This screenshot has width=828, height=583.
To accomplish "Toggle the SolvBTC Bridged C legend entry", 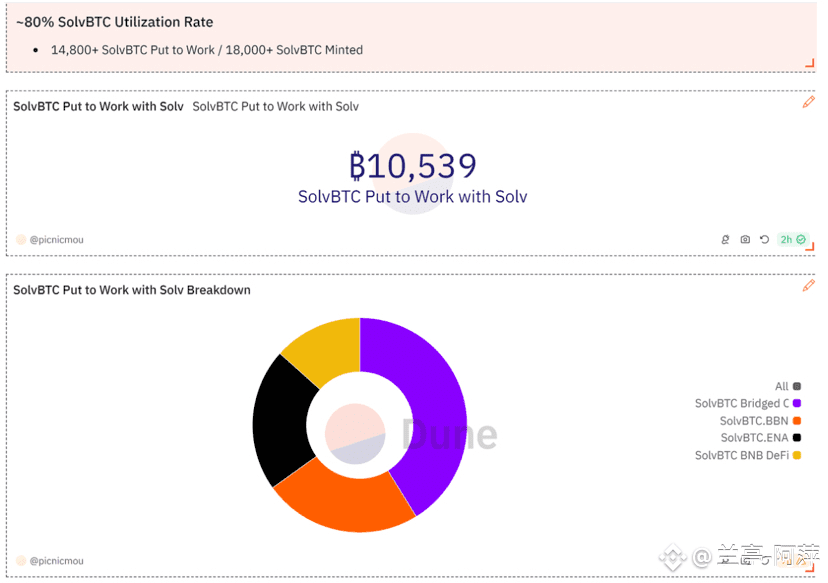I will (x=748, y=403).
